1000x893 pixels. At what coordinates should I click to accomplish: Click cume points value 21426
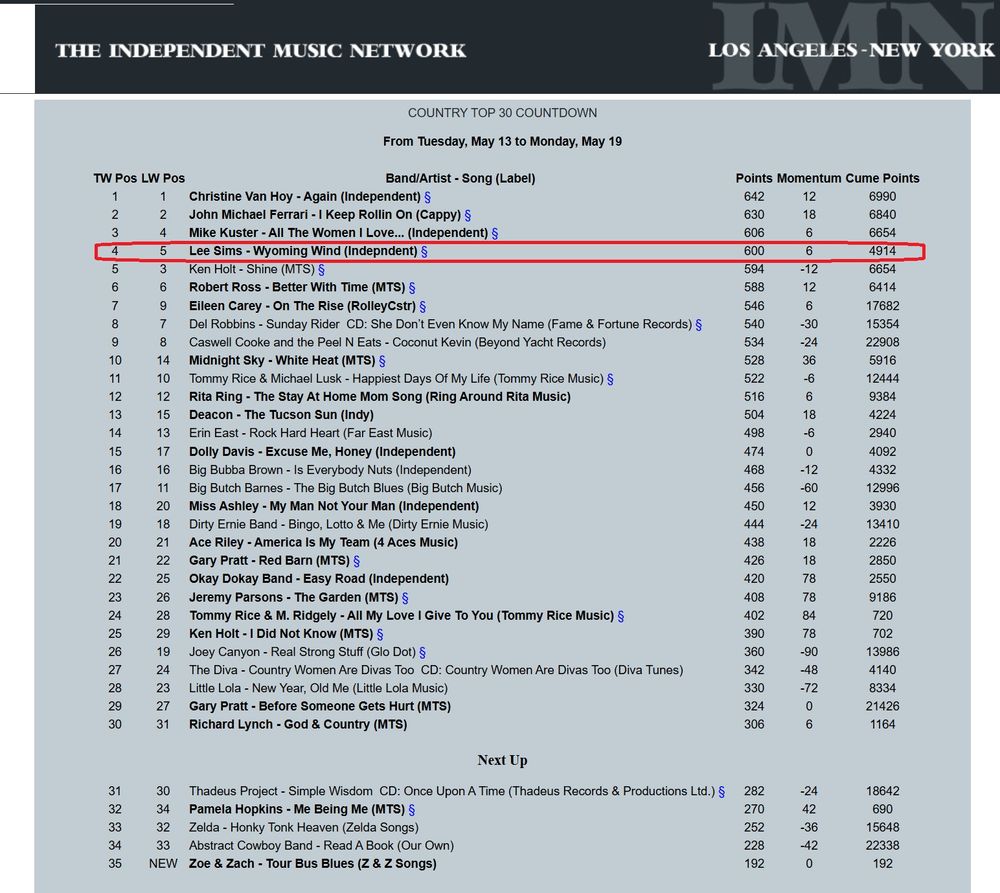click(x=882, y=707)
